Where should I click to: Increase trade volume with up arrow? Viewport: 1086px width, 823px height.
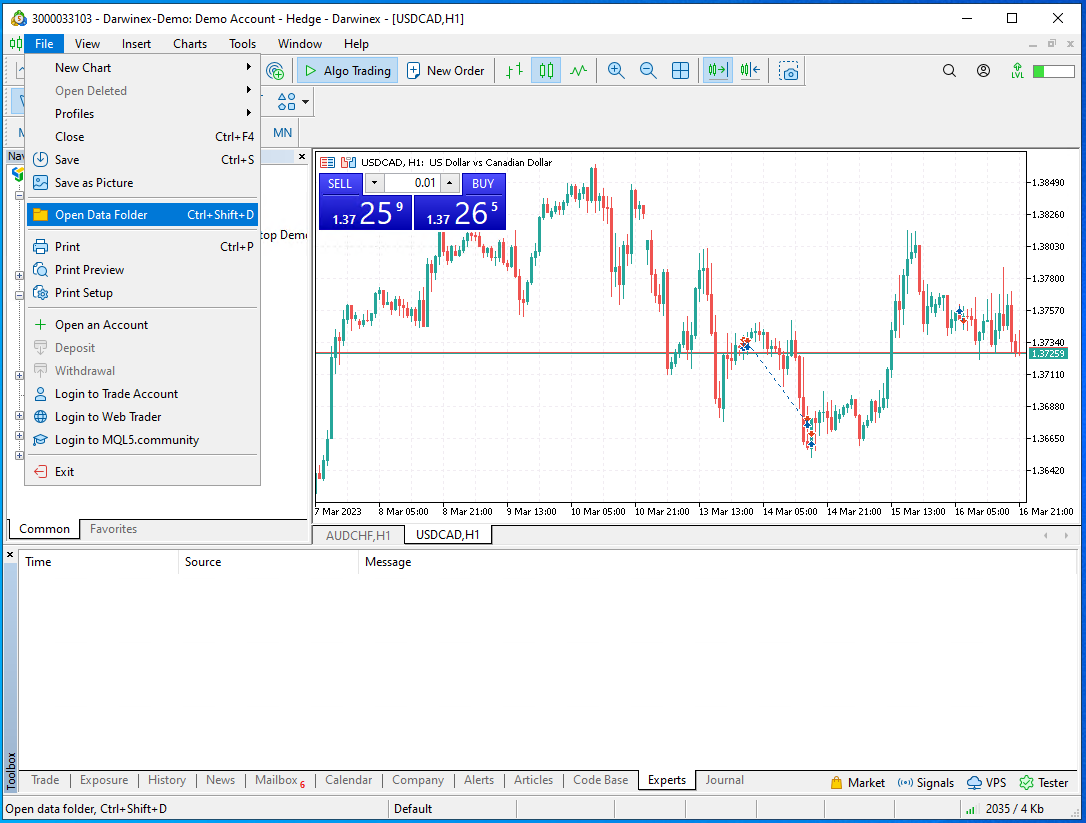tap(449, 183)
